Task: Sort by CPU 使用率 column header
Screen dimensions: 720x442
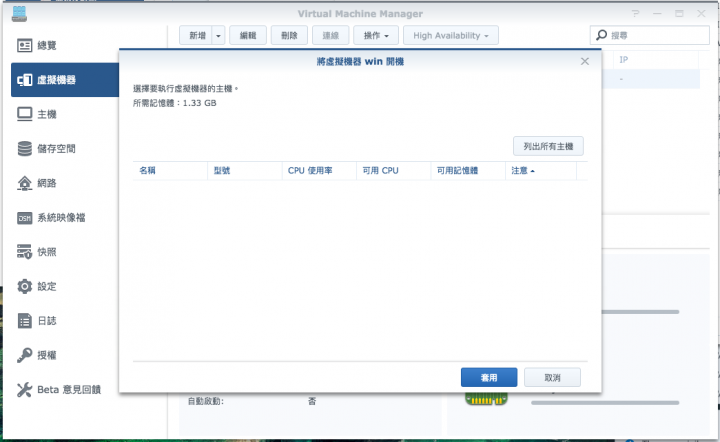Action: click(319, 171)
